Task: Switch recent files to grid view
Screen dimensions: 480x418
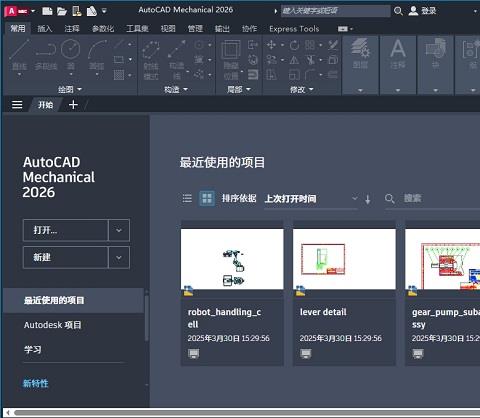Action: 207,199
